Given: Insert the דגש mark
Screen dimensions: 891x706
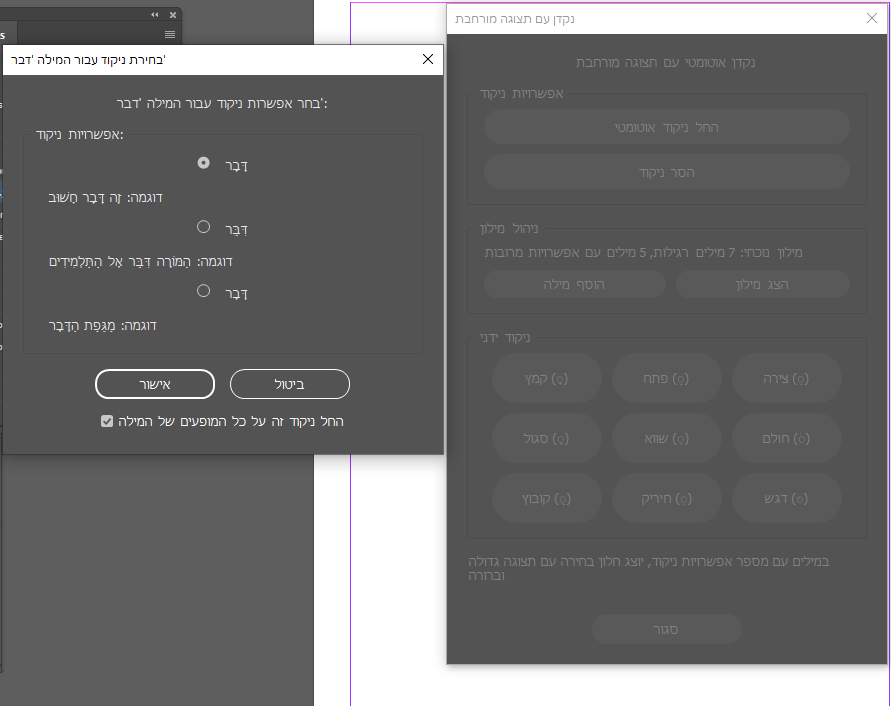Looking at the screenshot, I should click(x=786, y=498).
